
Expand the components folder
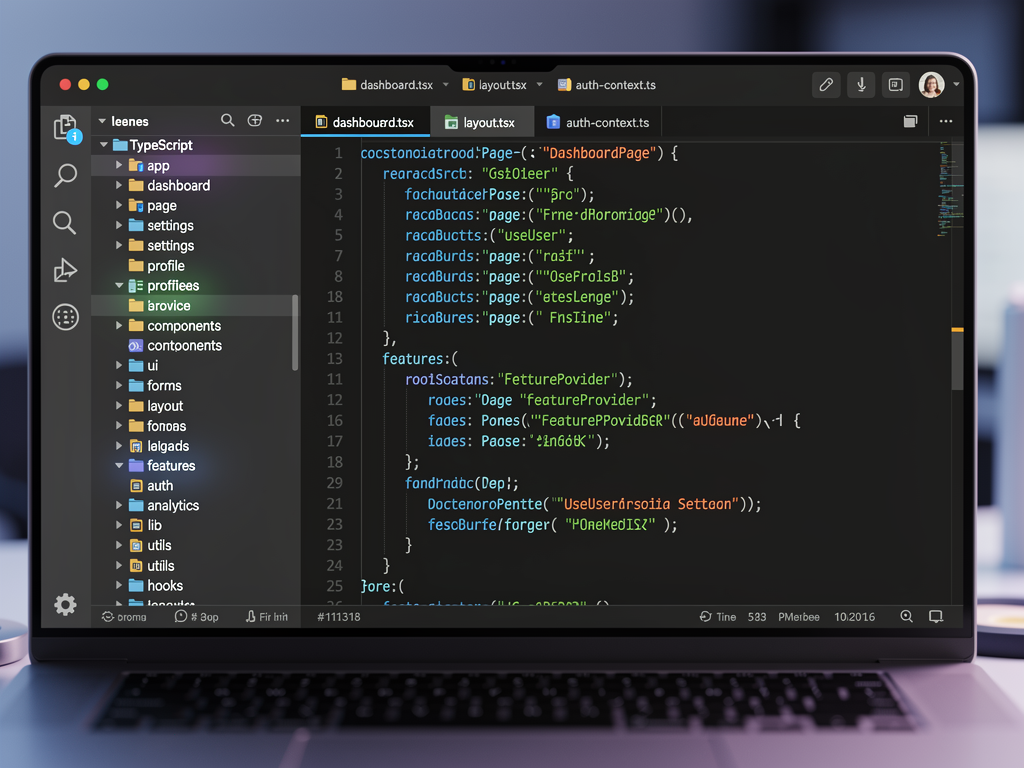click(x=119, y=325)
